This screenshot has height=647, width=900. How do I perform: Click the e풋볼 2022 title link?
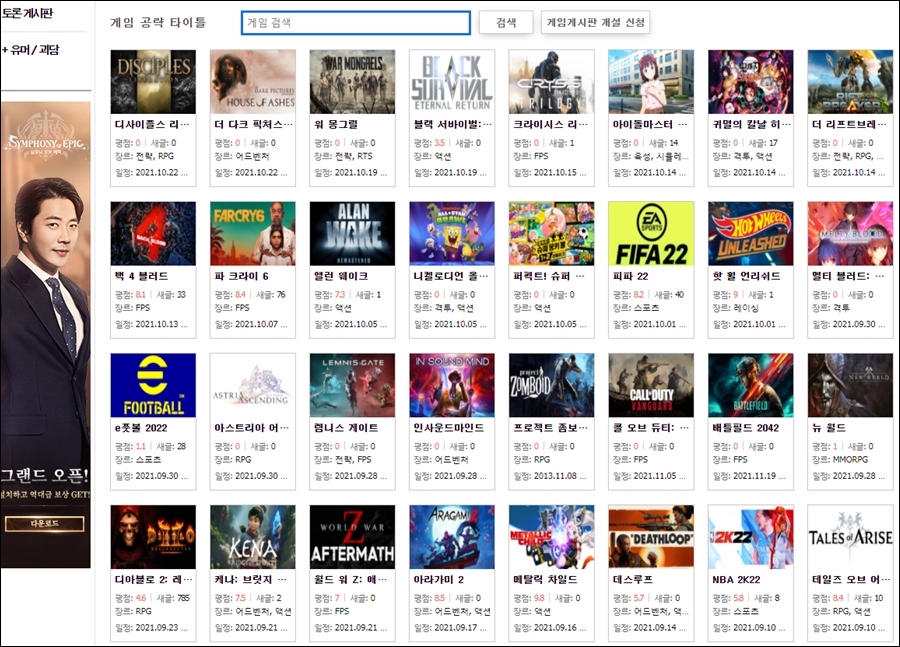pyautogui.click(x=141, y=428)
